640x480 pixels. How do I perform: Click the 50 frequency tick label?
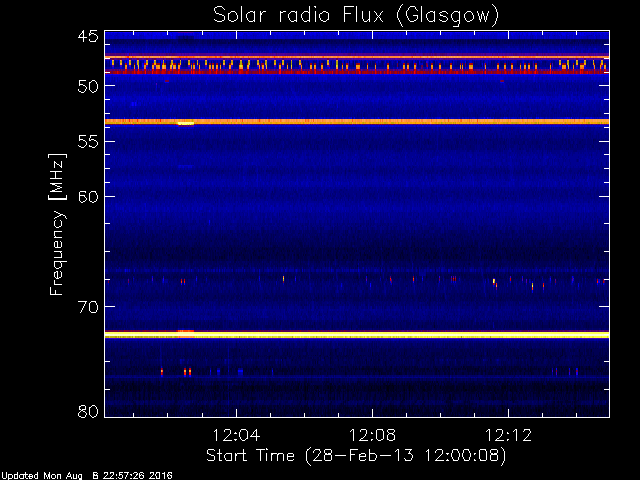pos(88,86)
